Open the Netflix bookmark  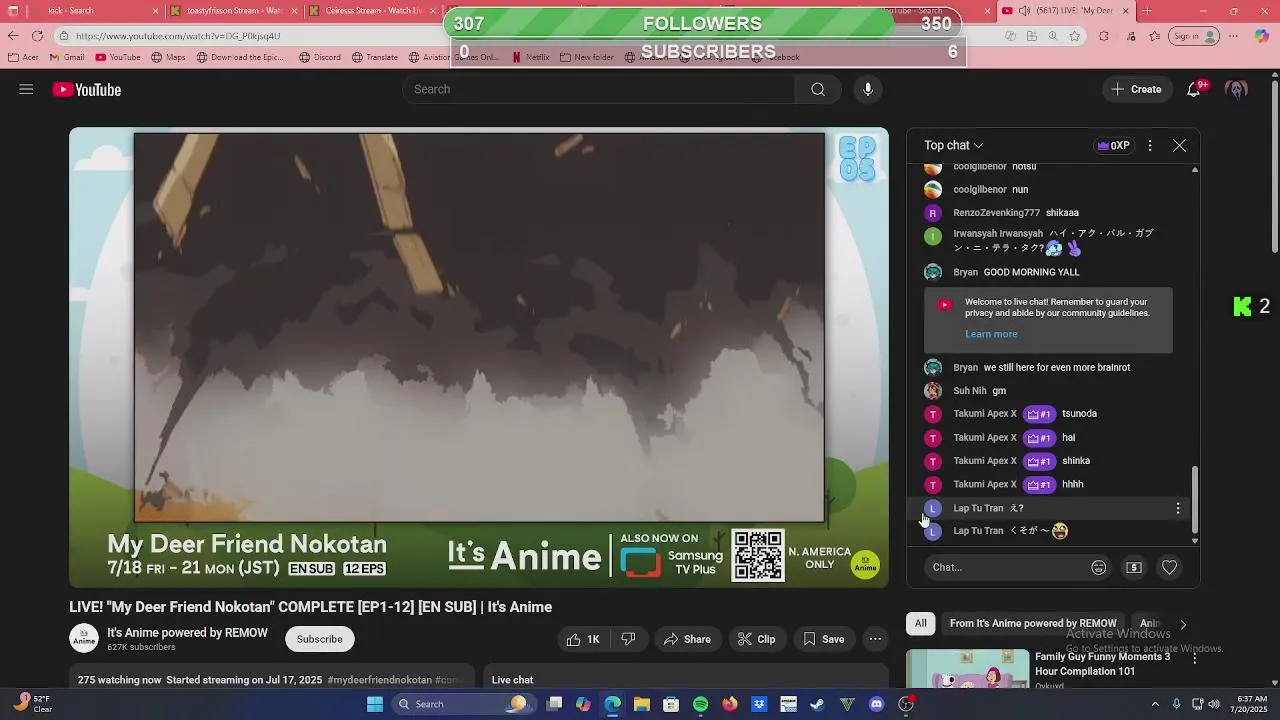531,57
